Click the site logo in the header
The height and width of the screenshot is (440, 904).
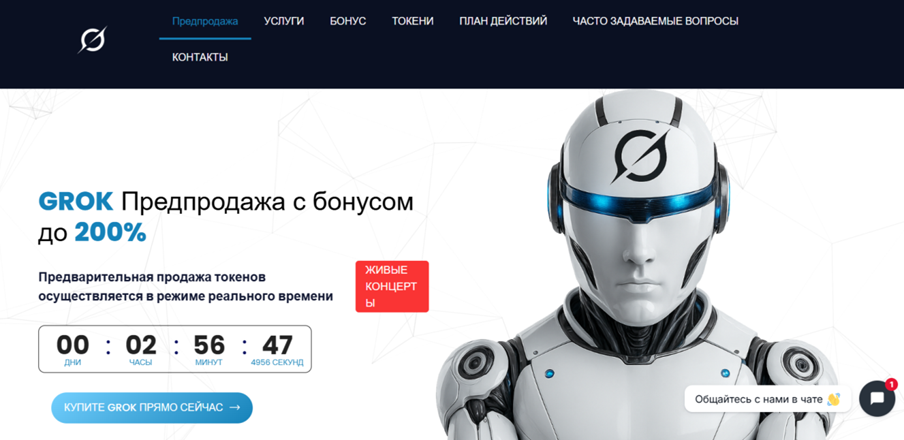tap(92, 40)
